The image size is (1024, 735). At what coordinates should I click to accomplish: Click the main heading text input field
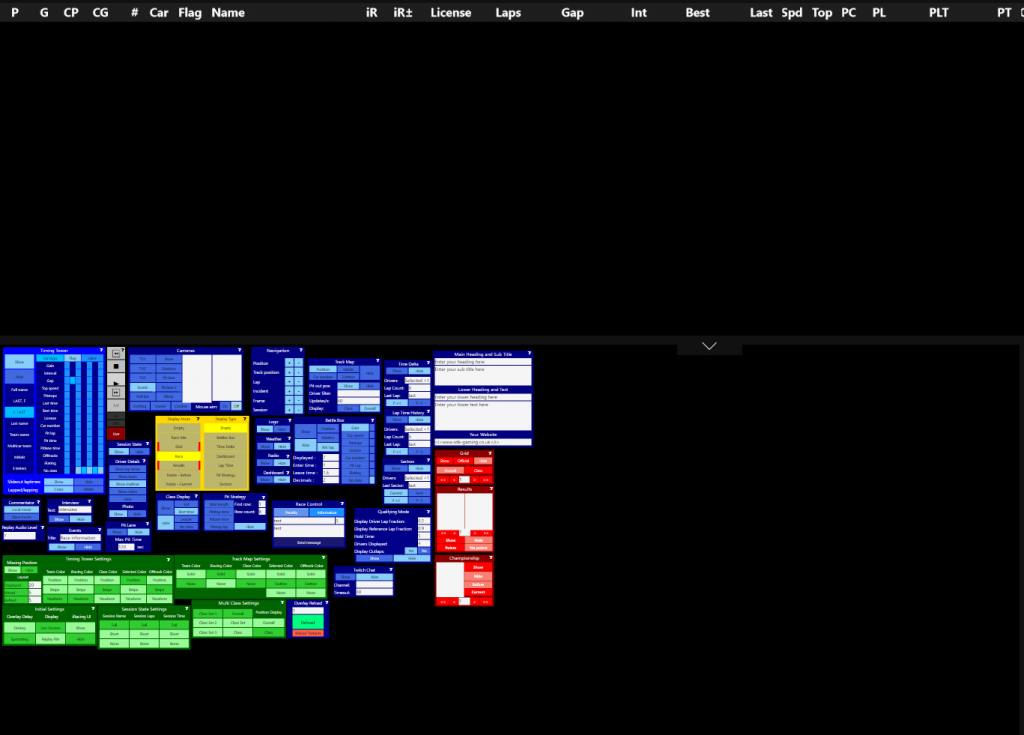[x=483, y=362]
